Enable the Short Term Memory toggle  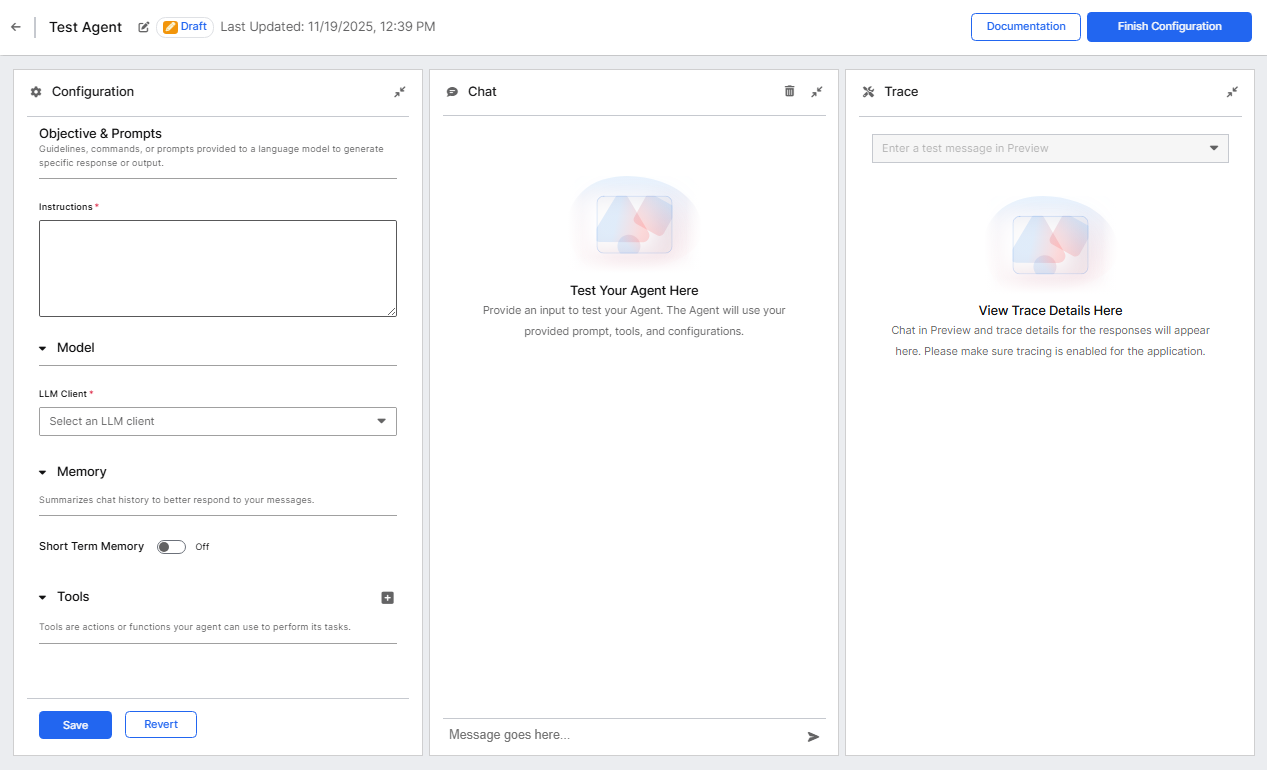[171, 547]
